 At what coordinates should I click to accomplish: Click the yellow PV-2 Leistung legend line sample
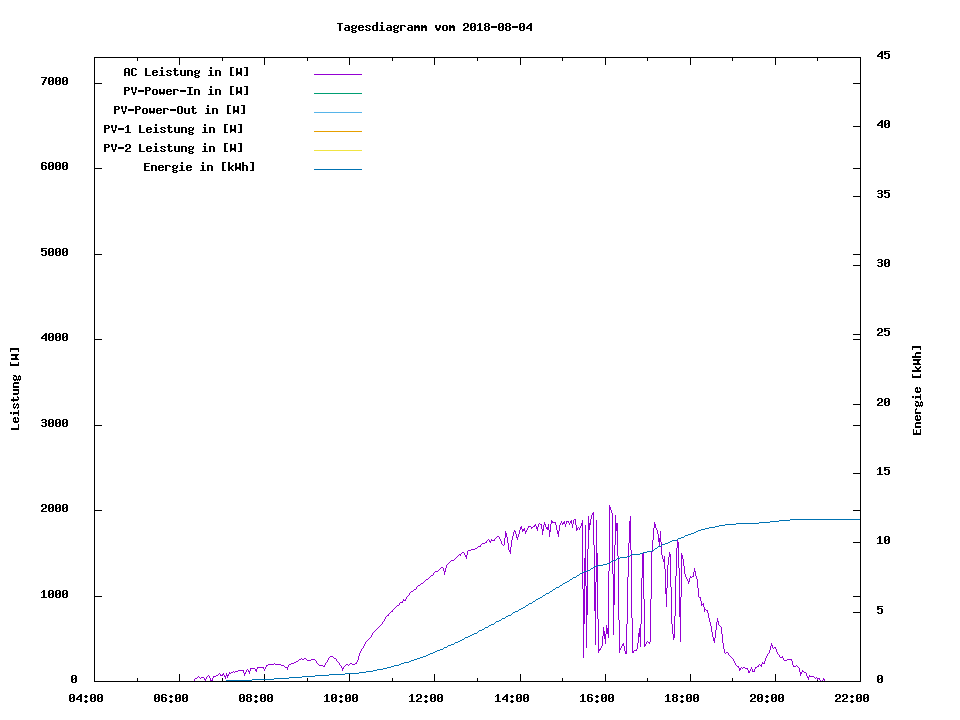point(337,150)
